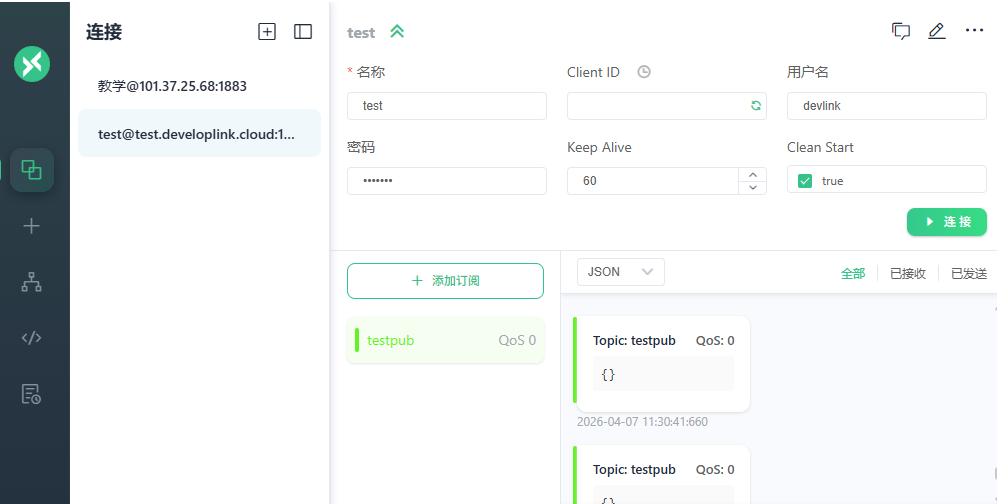Click the 连接 connect button
This screenshot has width=997, height=504.
pyautogui.click(x=947, y=222)
